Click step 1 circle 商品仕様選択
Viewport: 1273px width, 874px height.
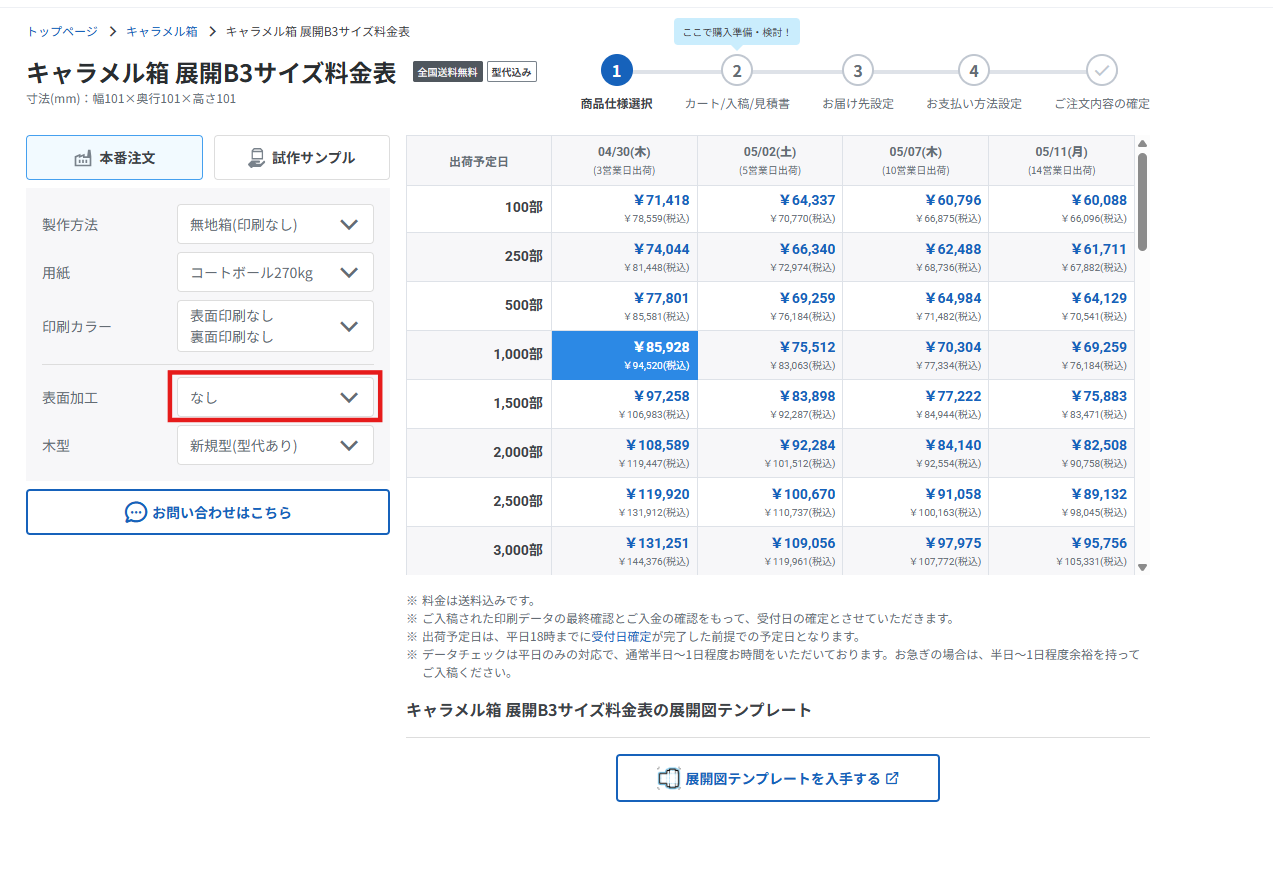pos(616,71)
